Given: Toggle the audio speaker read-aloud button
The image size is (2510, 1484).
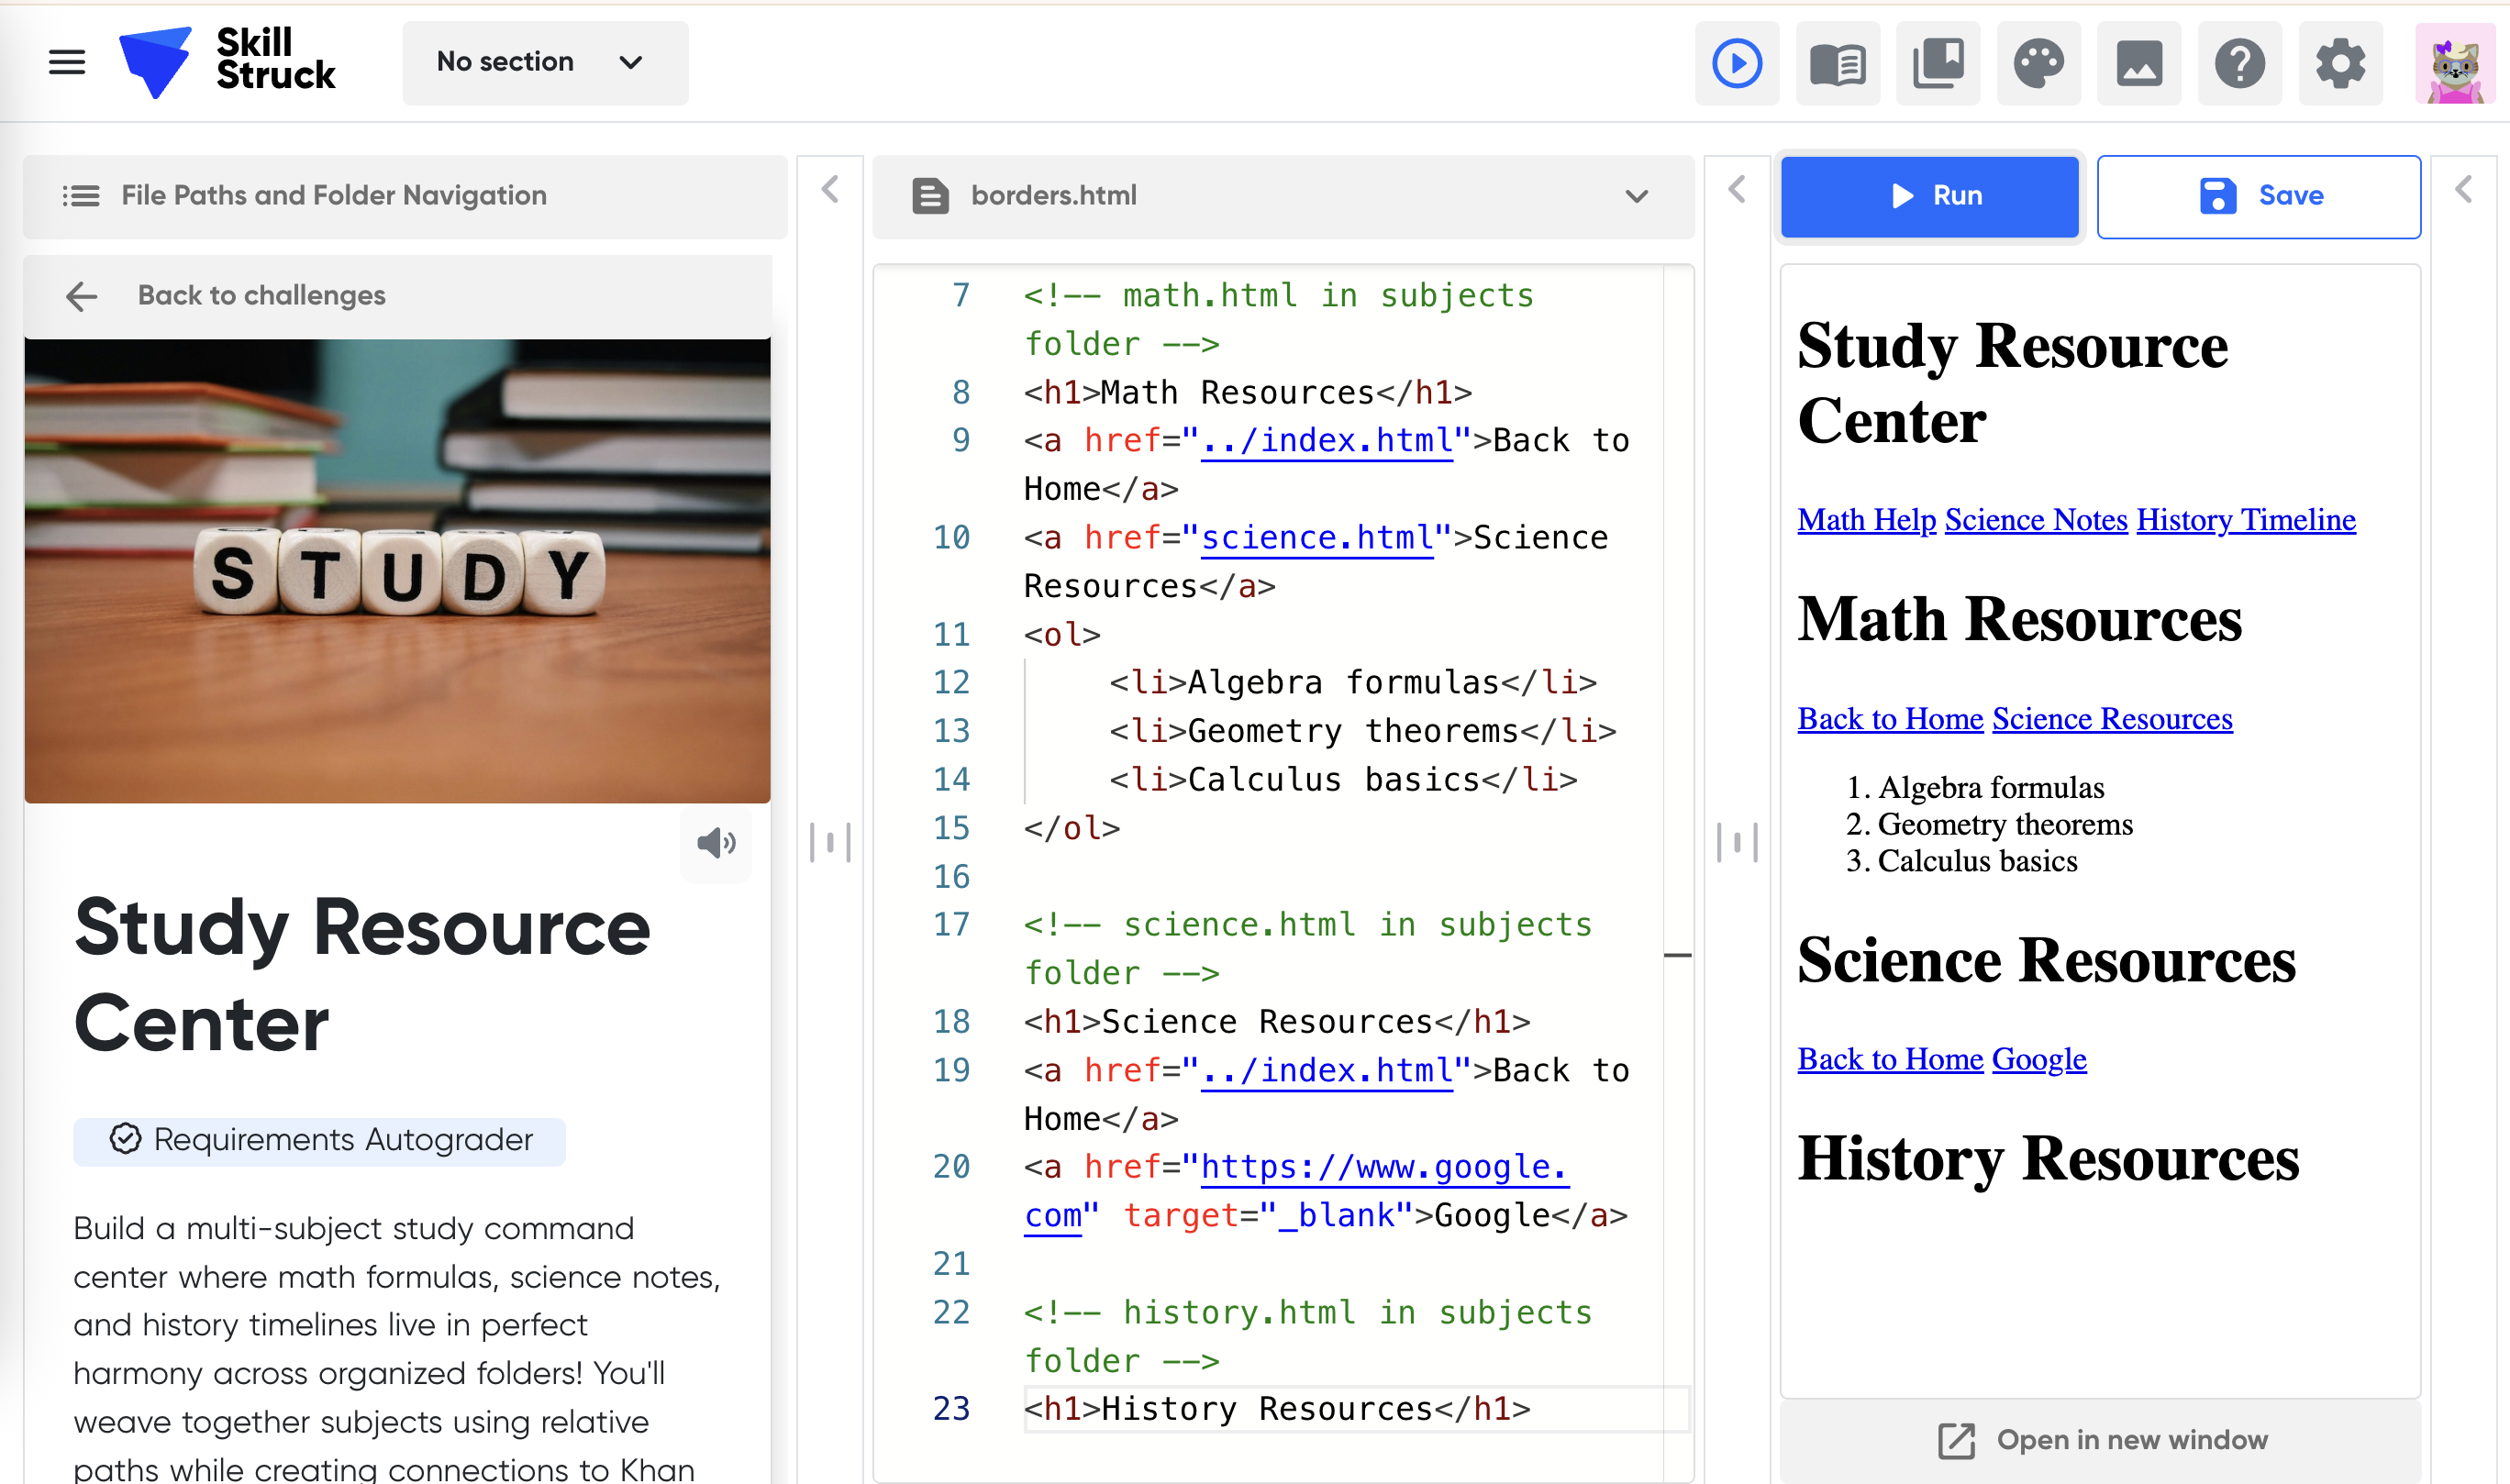Looking at the screenshot, I should point(716,843).
